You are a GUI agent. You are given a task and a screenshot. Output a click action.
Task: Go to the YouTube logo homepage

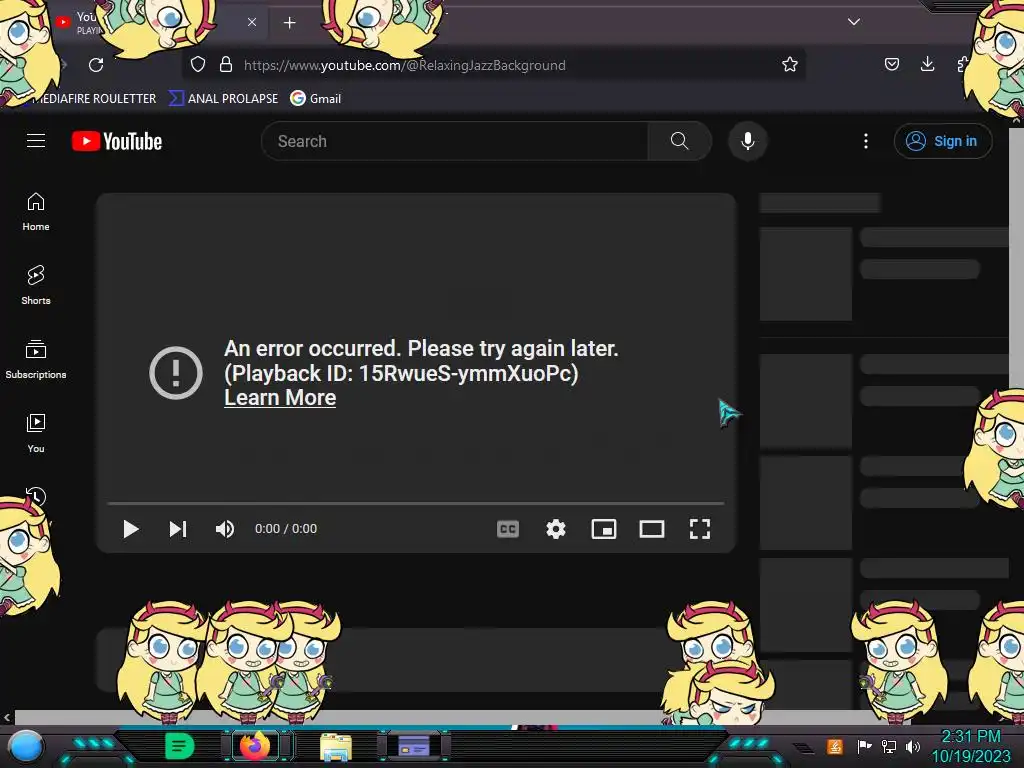click(117, 141)
